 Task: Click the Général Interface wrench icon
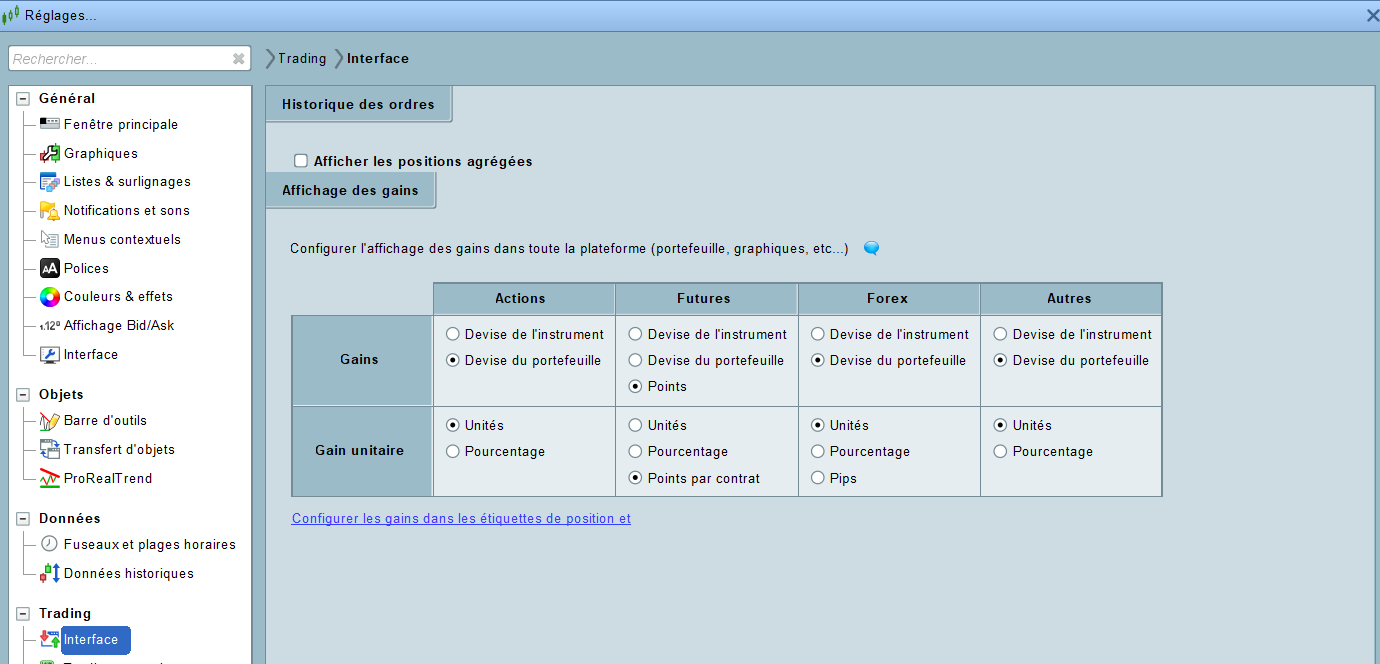[x=49, y=355]
